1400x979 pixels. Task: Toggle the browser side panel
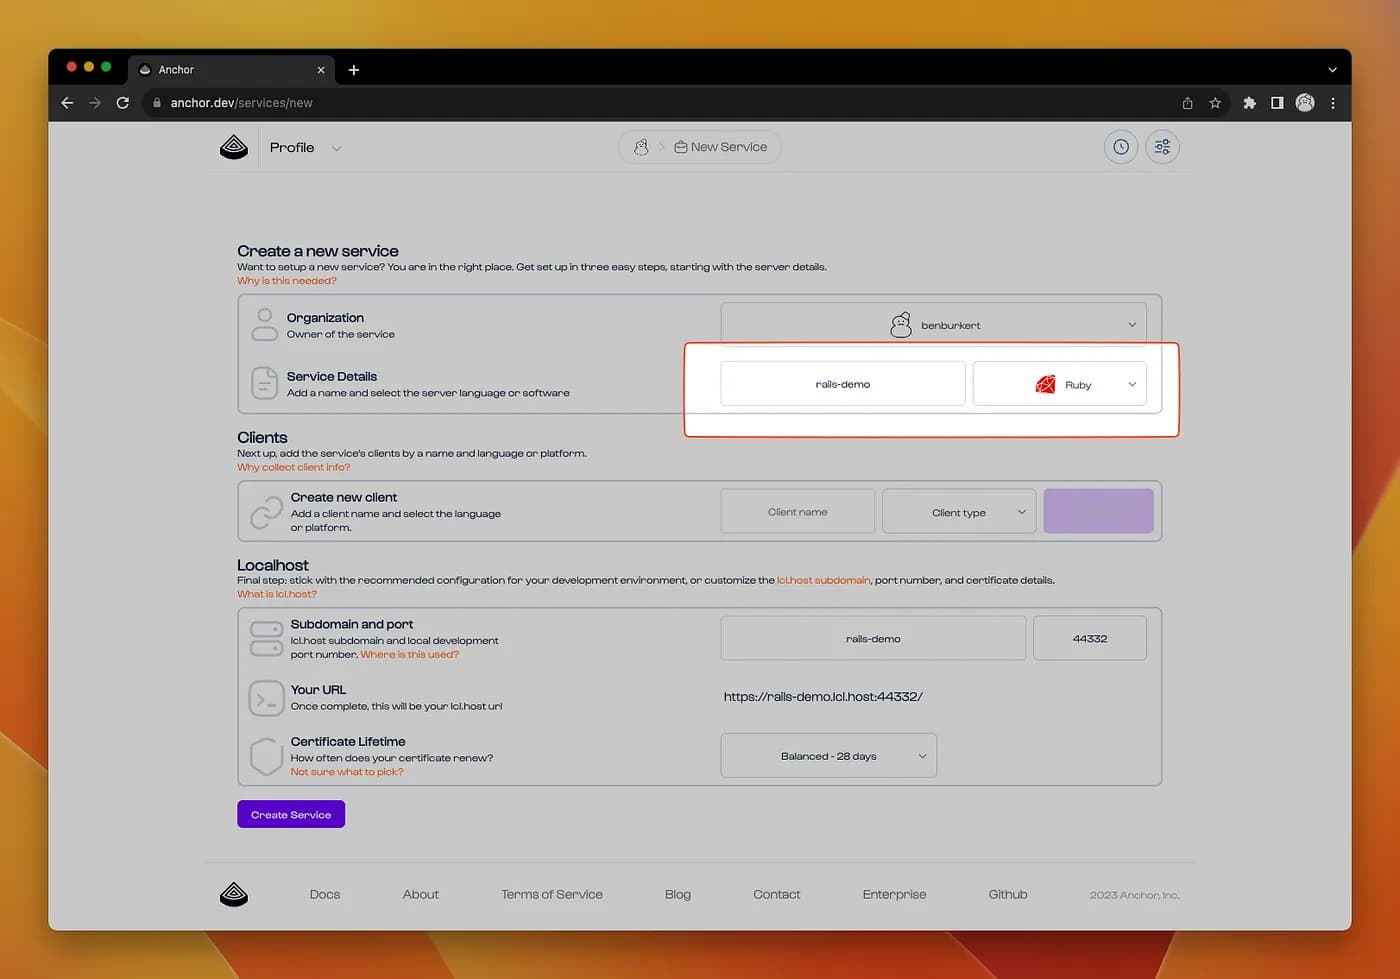click(x=1277, y=103)
